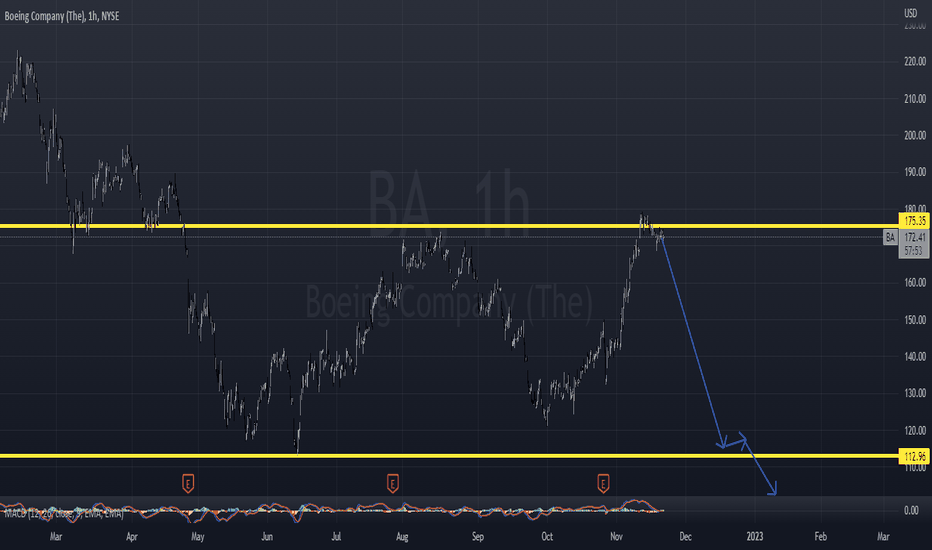Click the MACD 0.00 scale value

(x=911, y=511)
